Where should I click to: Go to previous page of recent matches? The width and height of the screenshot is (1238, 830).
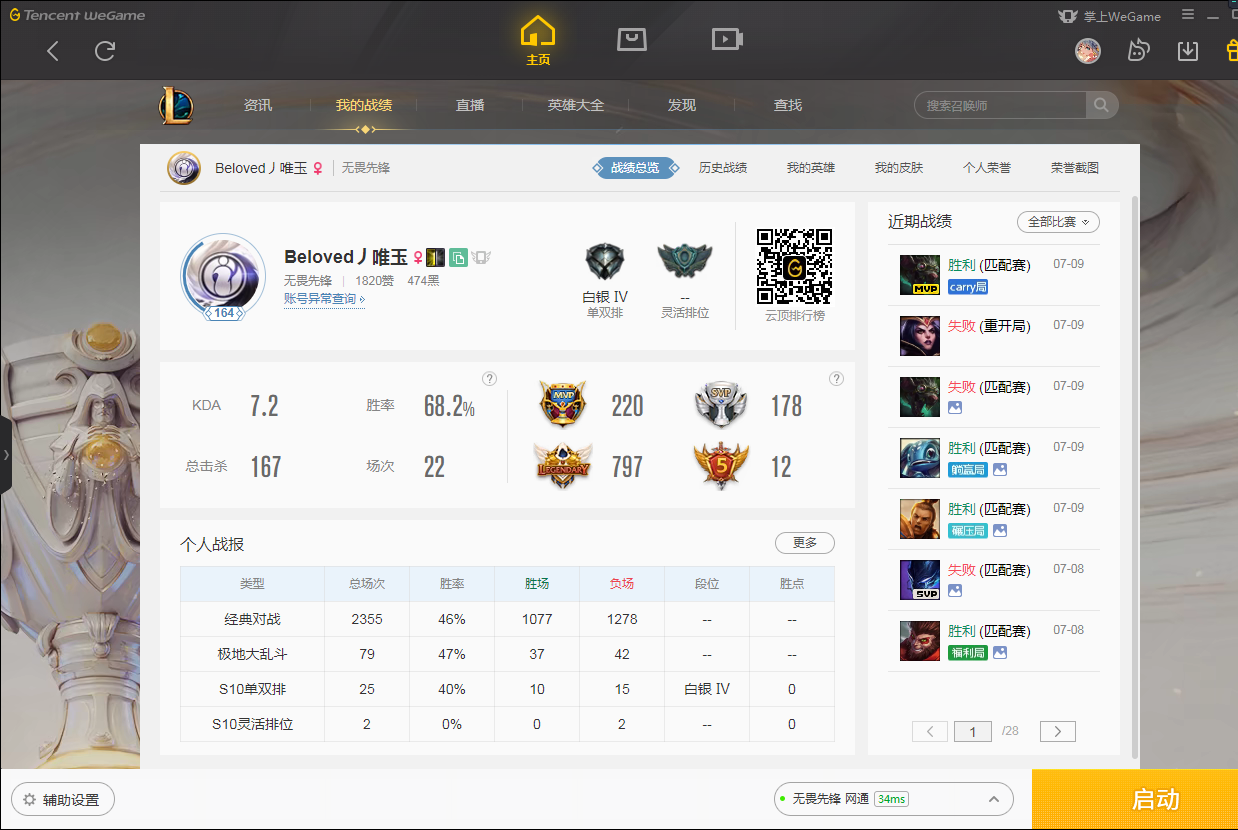930,731
